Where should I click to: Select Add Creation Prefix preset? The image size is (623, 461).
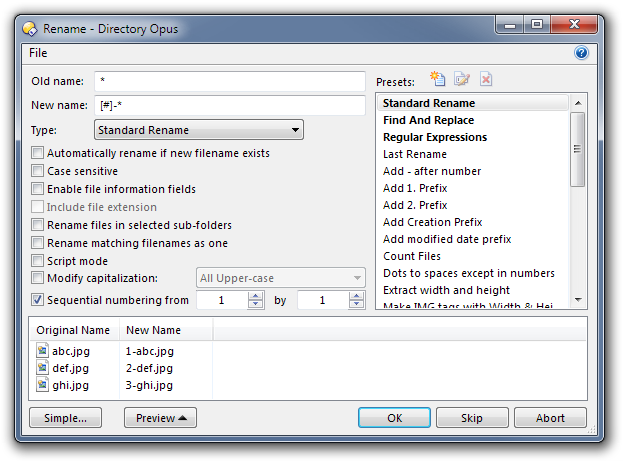[472, 222]
